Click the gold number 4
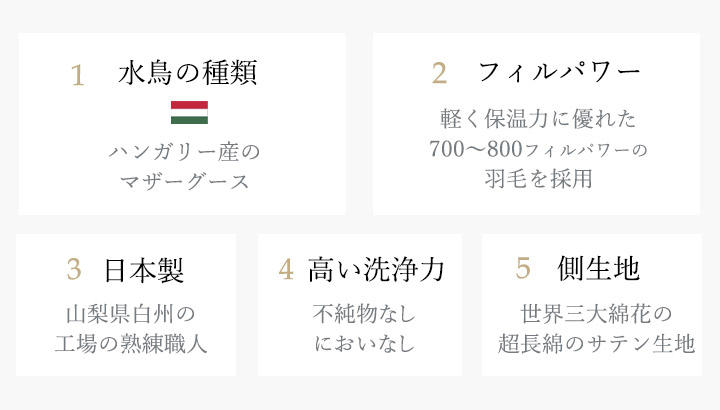This screenshot has height=410, width=720. (286, 269)
